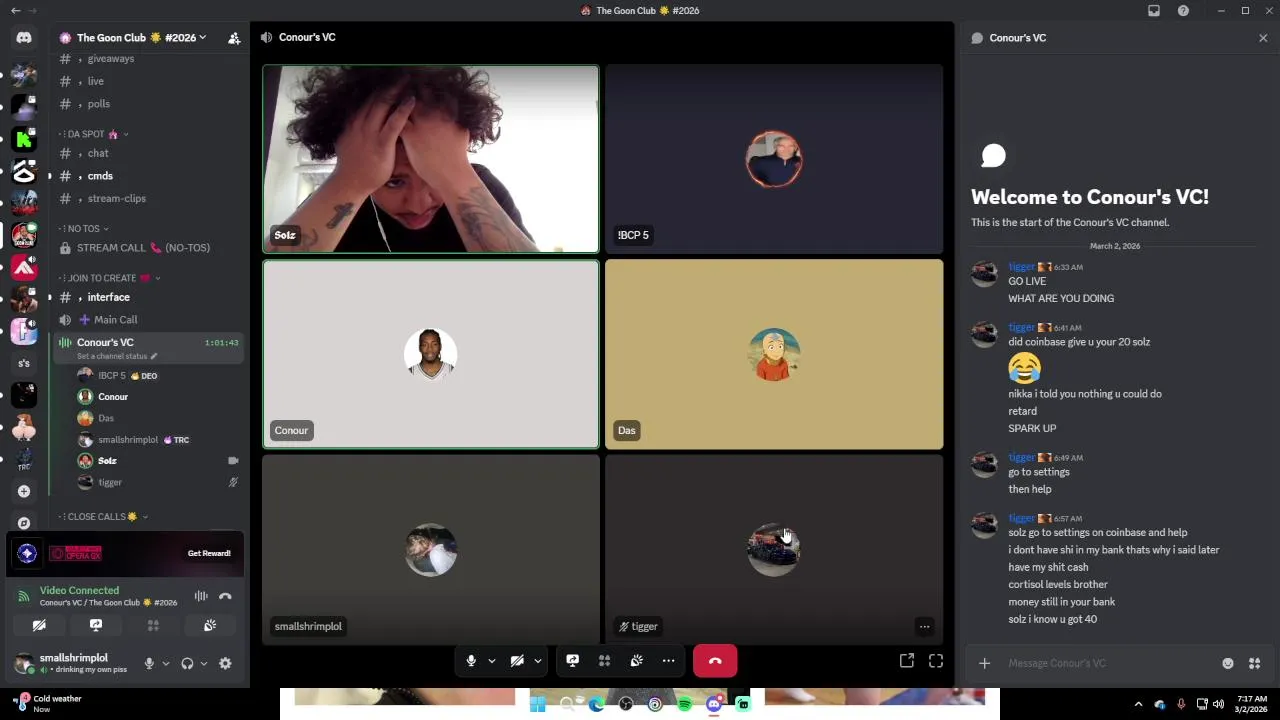Collapse the CLOSE CALLS category

pos(103,517)
